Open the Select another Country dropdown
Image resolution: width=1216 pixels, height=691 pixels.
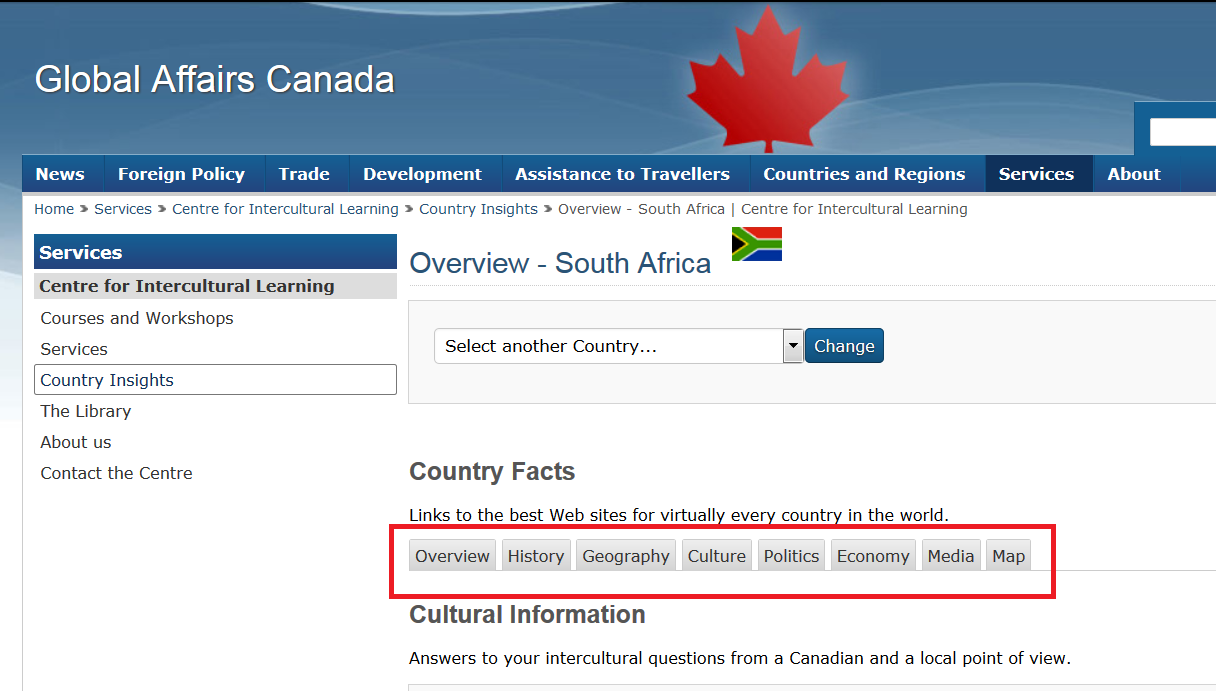click(619, 346)
